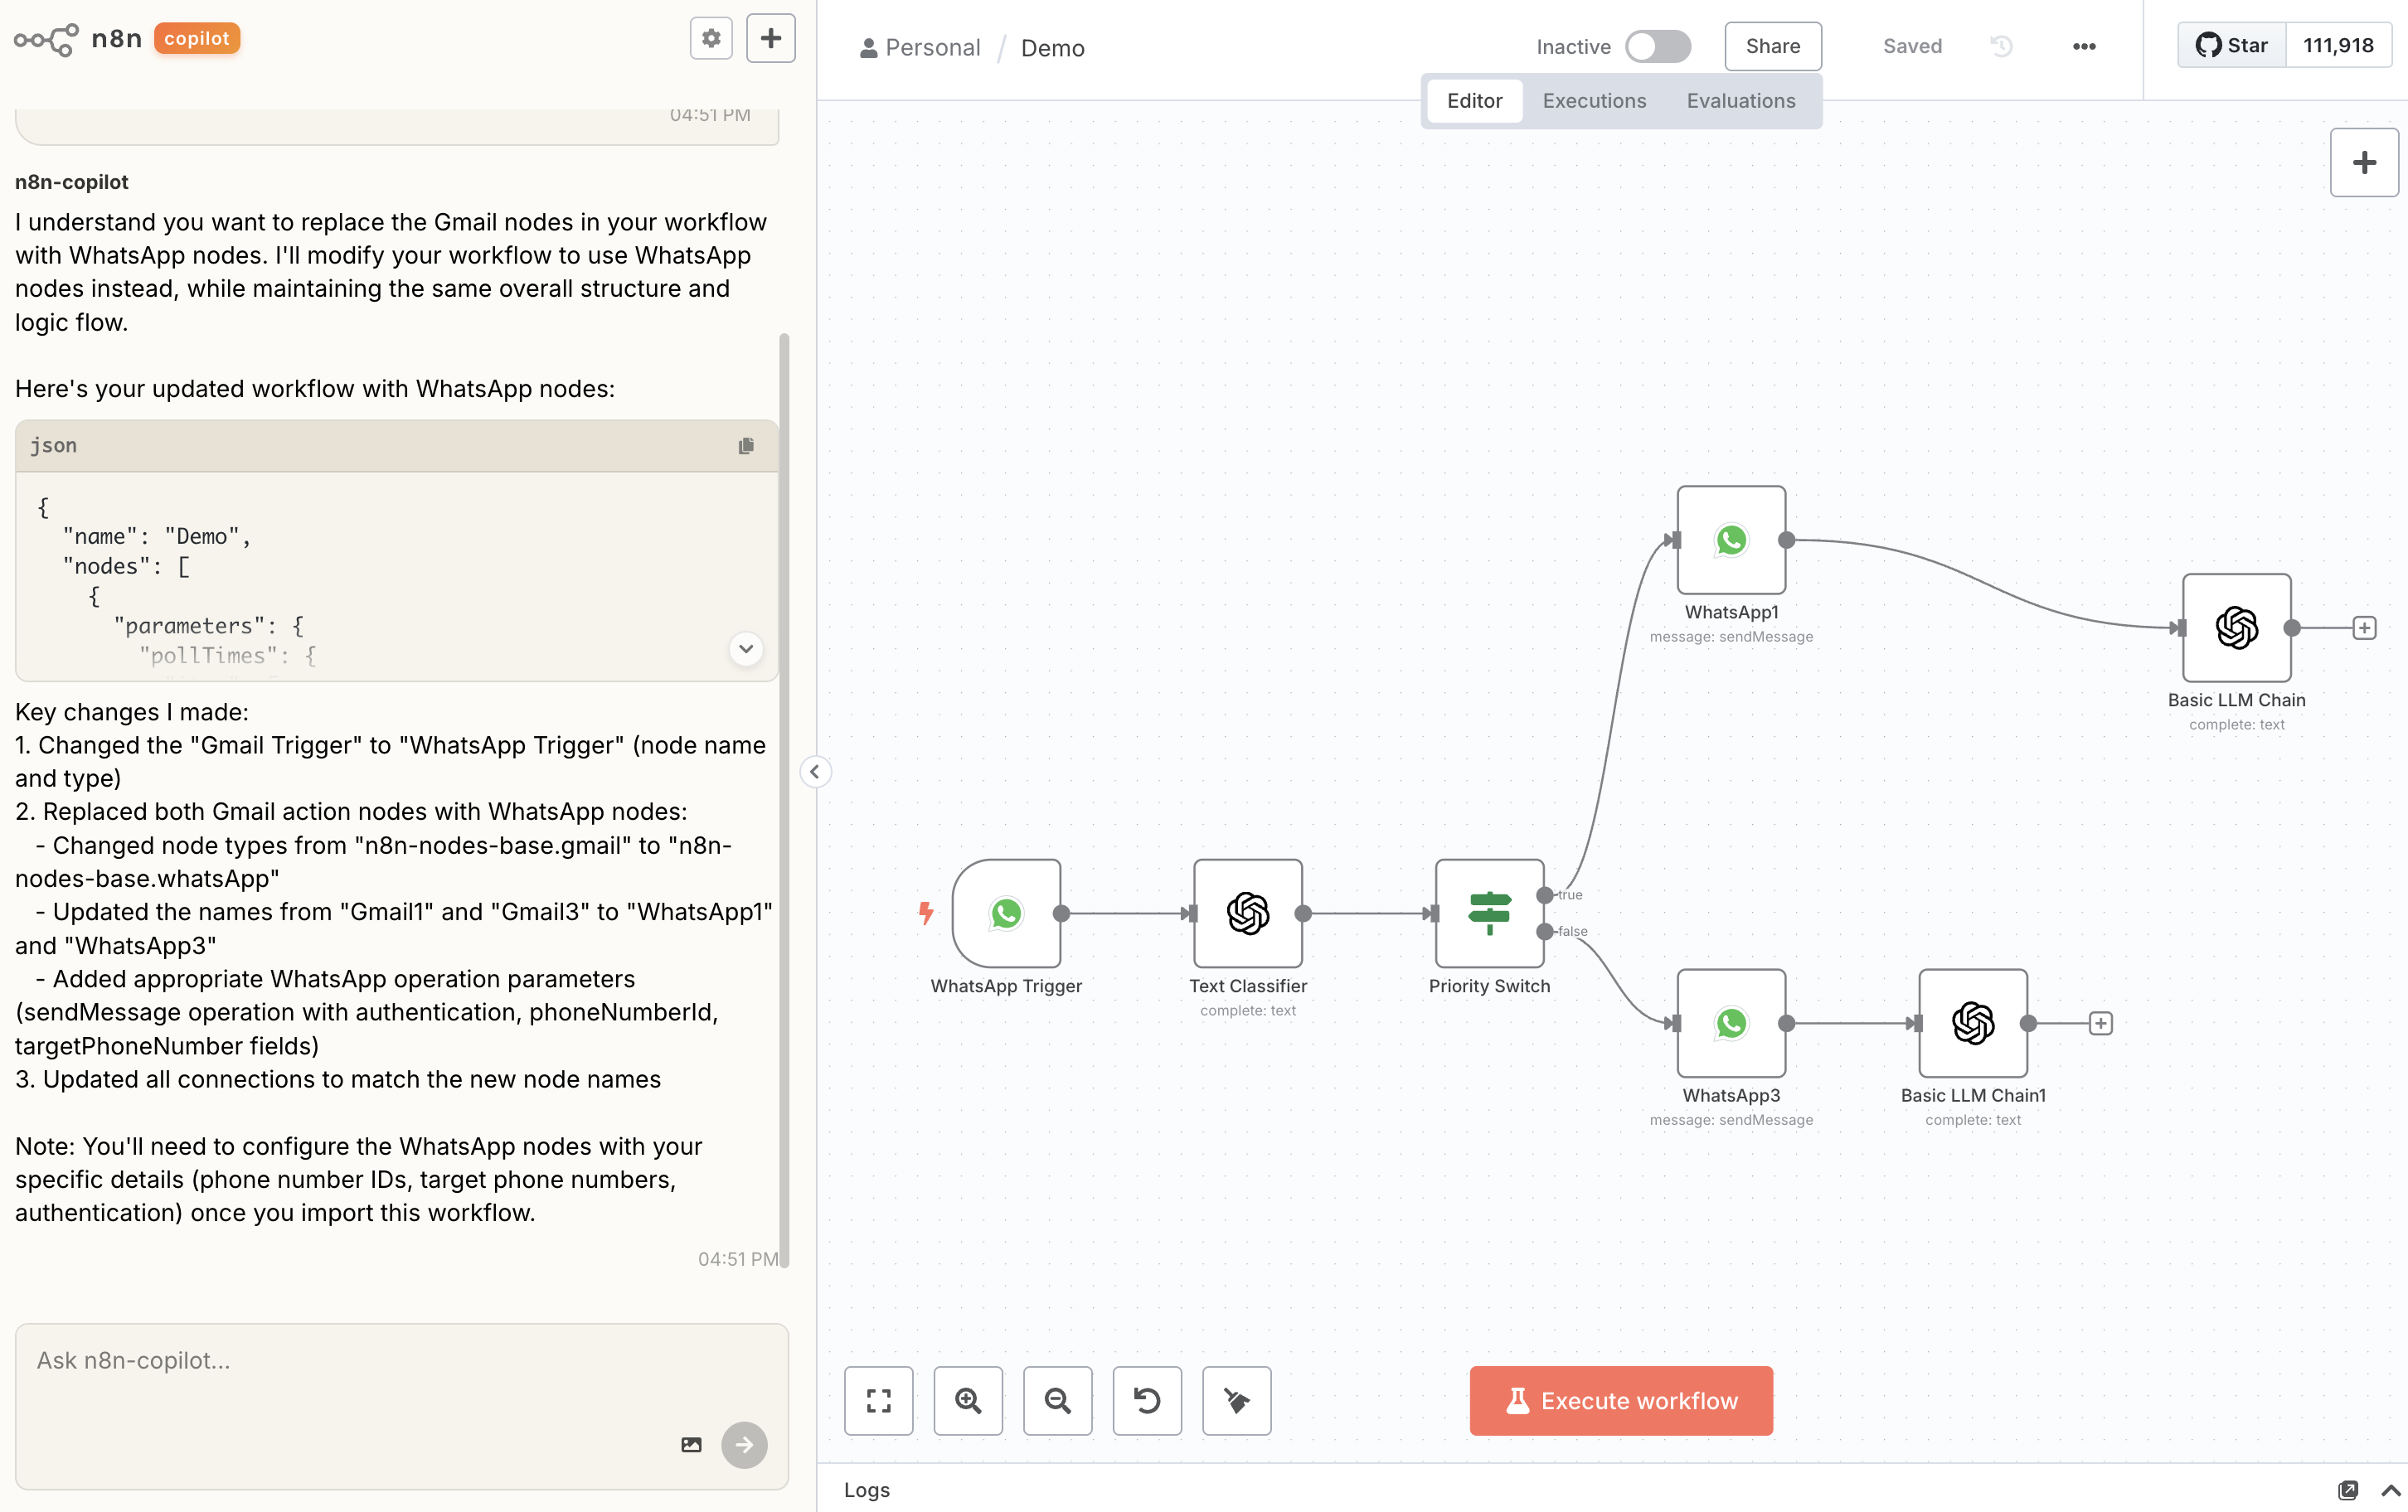2408x1512 pixels.
Task: Click the trigger lightning bolt icon
Action: click(x=926, y=913)
